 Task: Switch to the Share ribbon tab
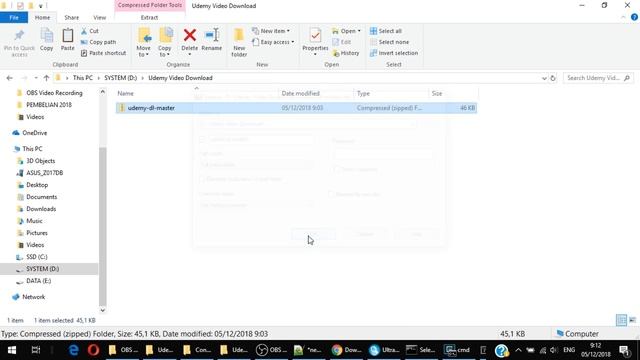pos(71,18)
